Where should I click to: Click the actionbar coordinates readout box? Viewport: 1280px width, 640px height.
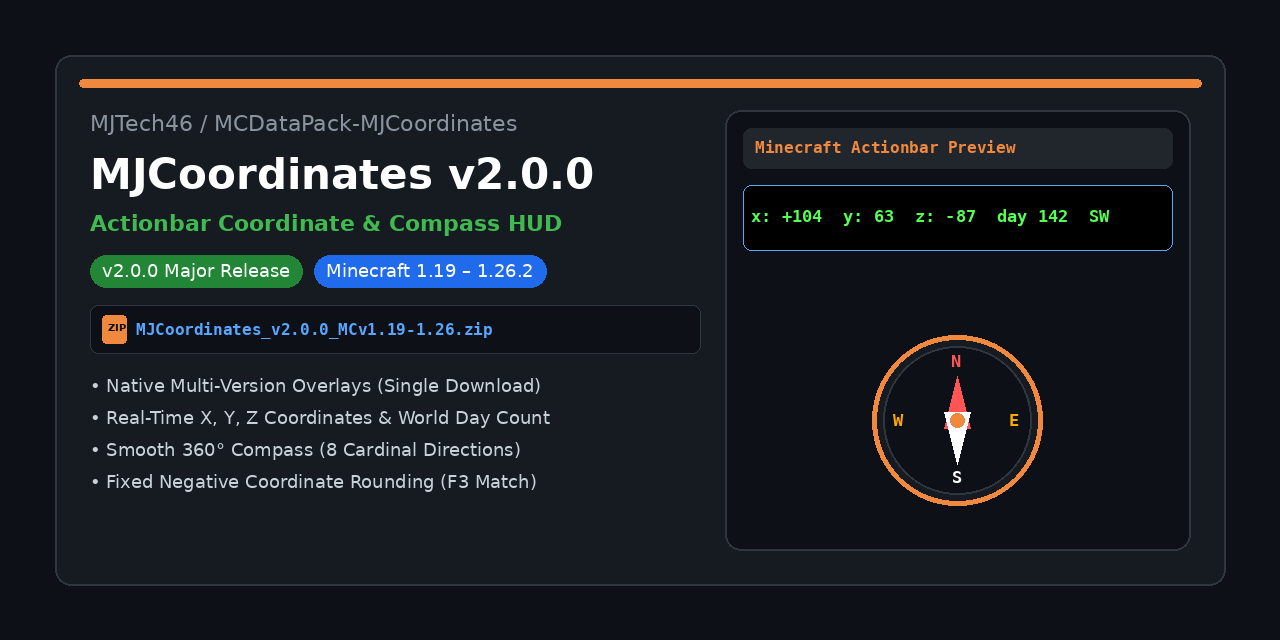pyautogui.click(x=958, y=218)
